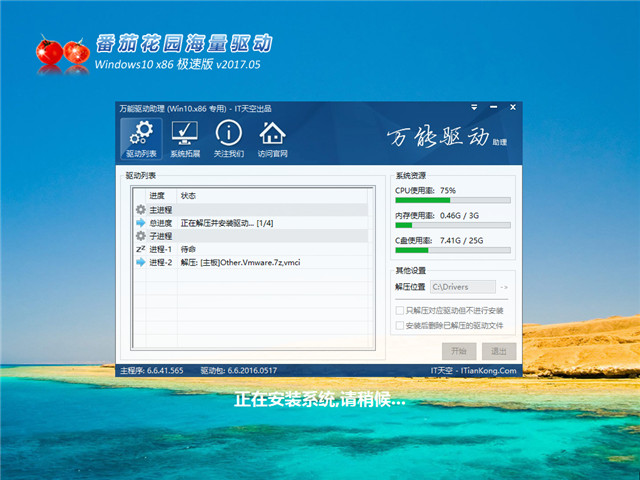This screenshot has height=480, width=640.
Task: Click the 主程序: 6.6.41.565 status text
Action: [x=152, y=371]
